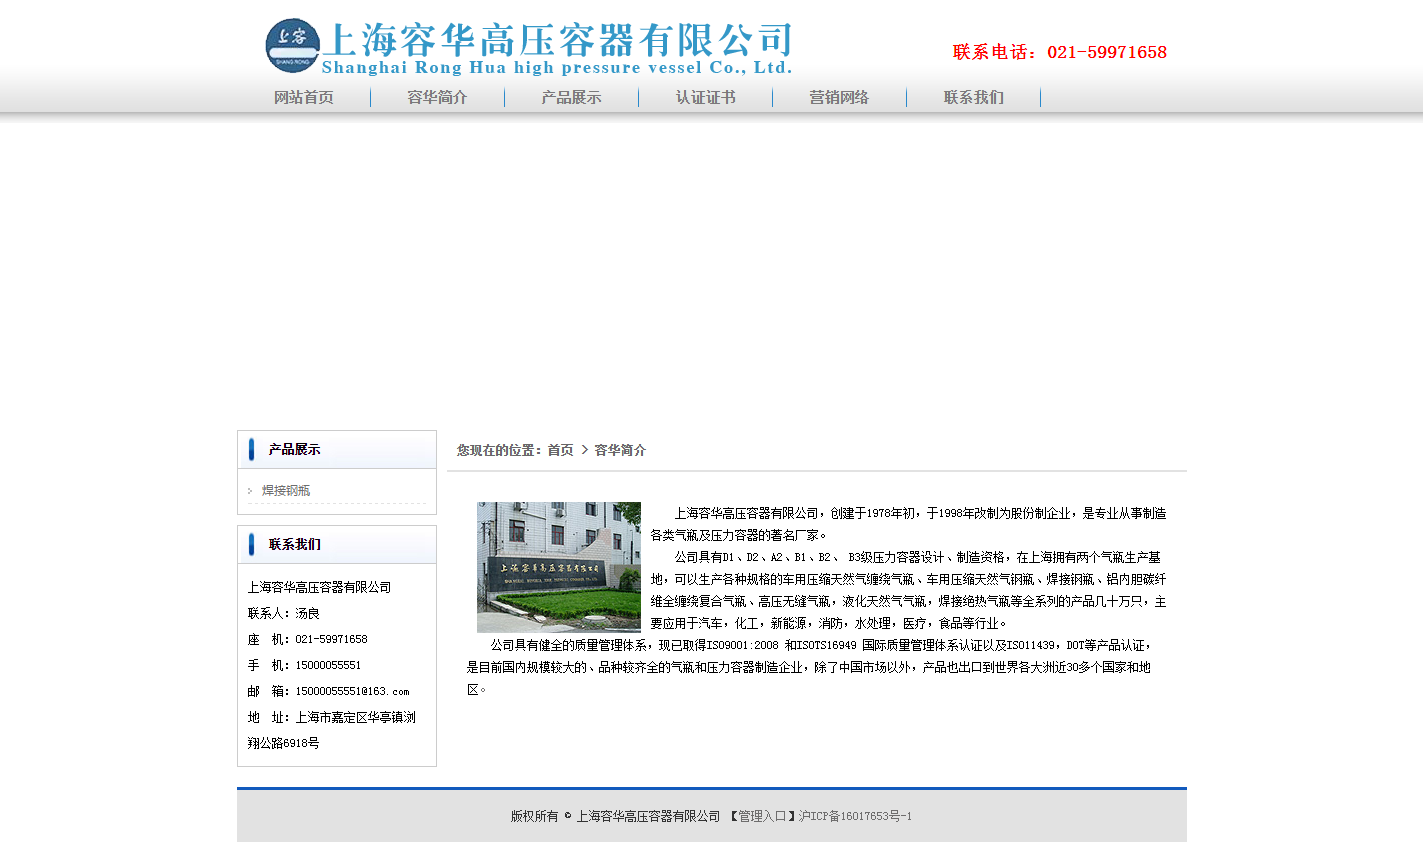Click the 焊接钢瓶 product link
The height and width of the screenshot is (842, 1423).
tap(286, 491)
